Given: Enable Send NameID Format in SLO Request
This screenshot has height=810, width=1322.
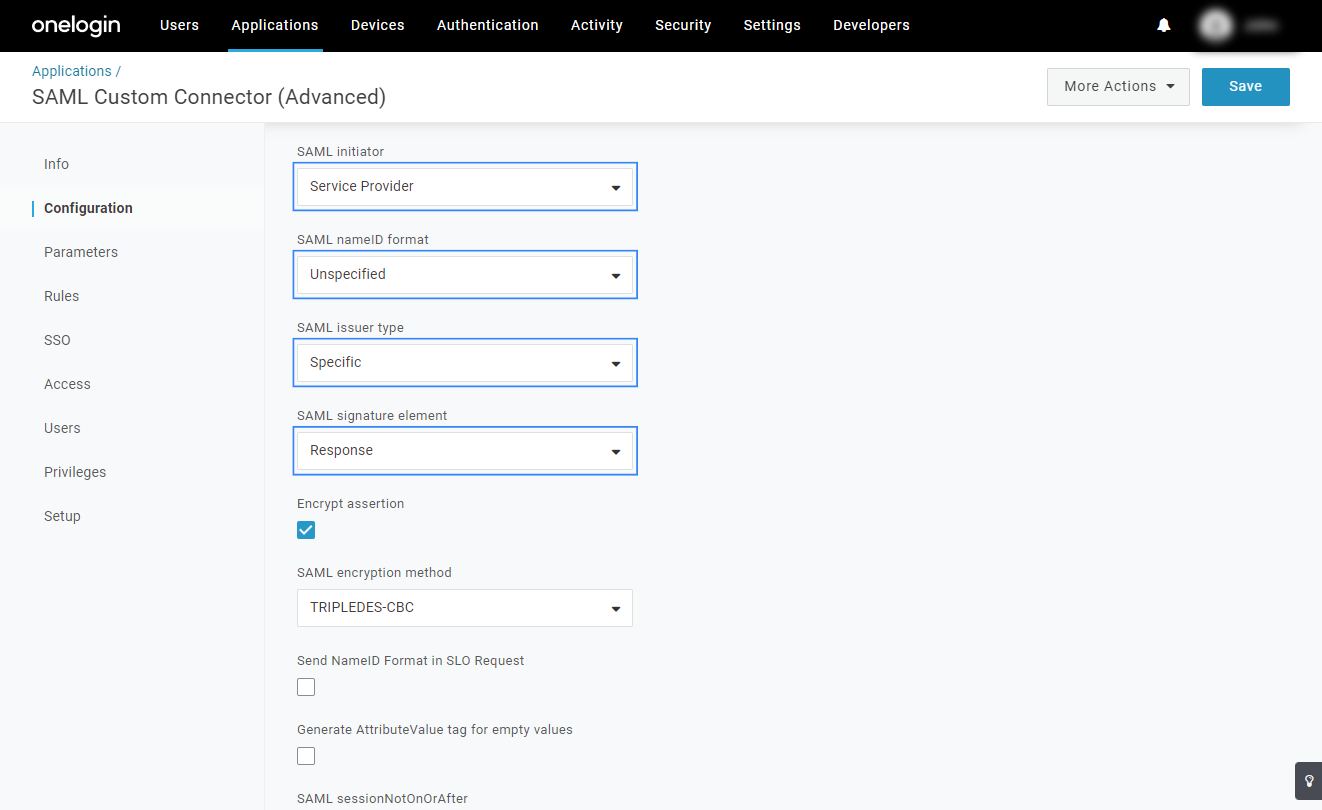Looking at the screenshot, I should 306,687.
